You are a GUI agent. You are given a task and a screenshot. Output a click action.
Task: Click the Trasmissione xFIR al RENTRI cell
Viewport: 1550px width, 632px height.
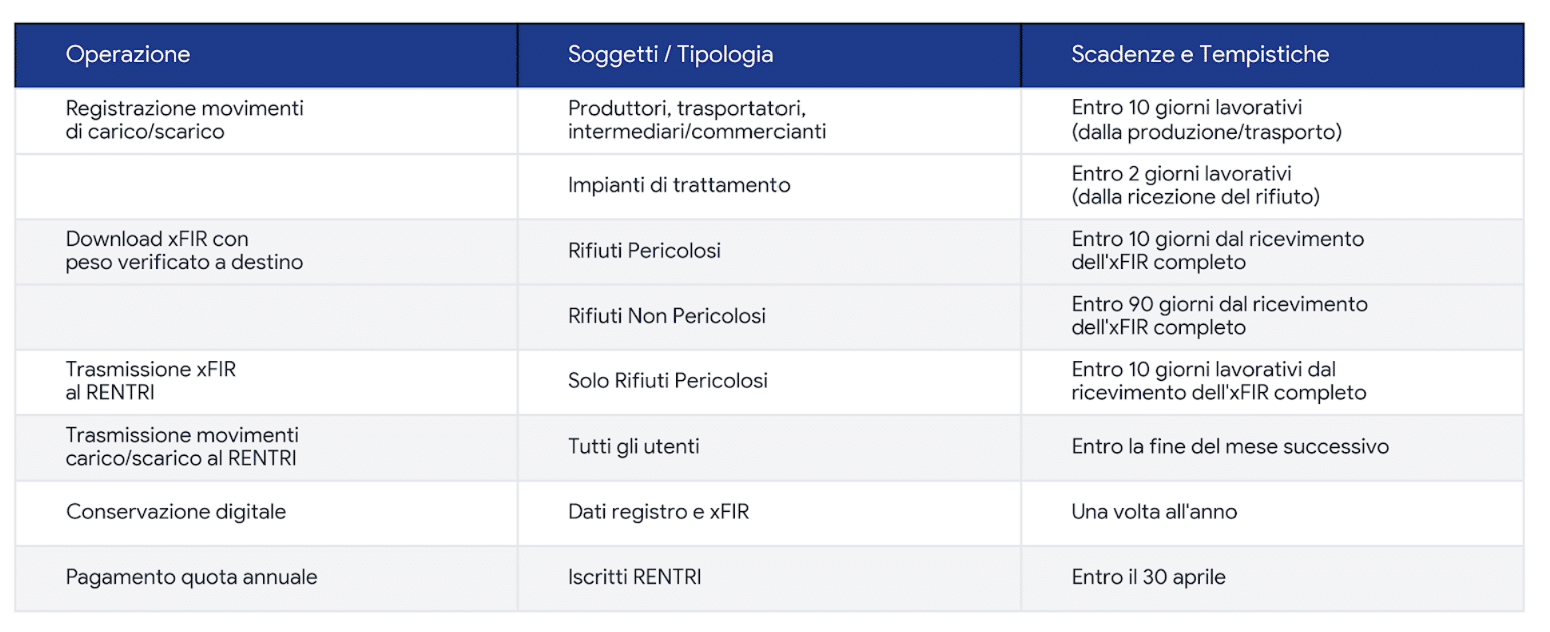point(266,382)
